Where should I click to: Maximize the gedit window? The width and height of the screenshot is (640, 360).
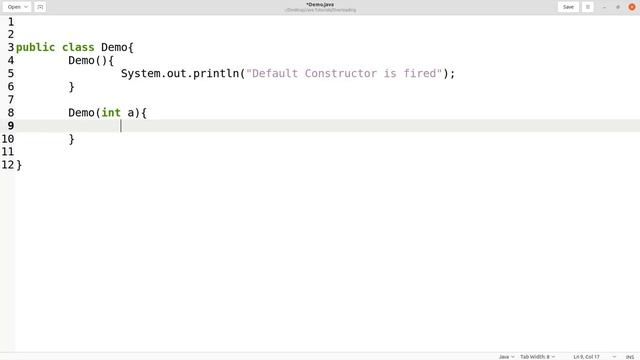click(618, 7)
